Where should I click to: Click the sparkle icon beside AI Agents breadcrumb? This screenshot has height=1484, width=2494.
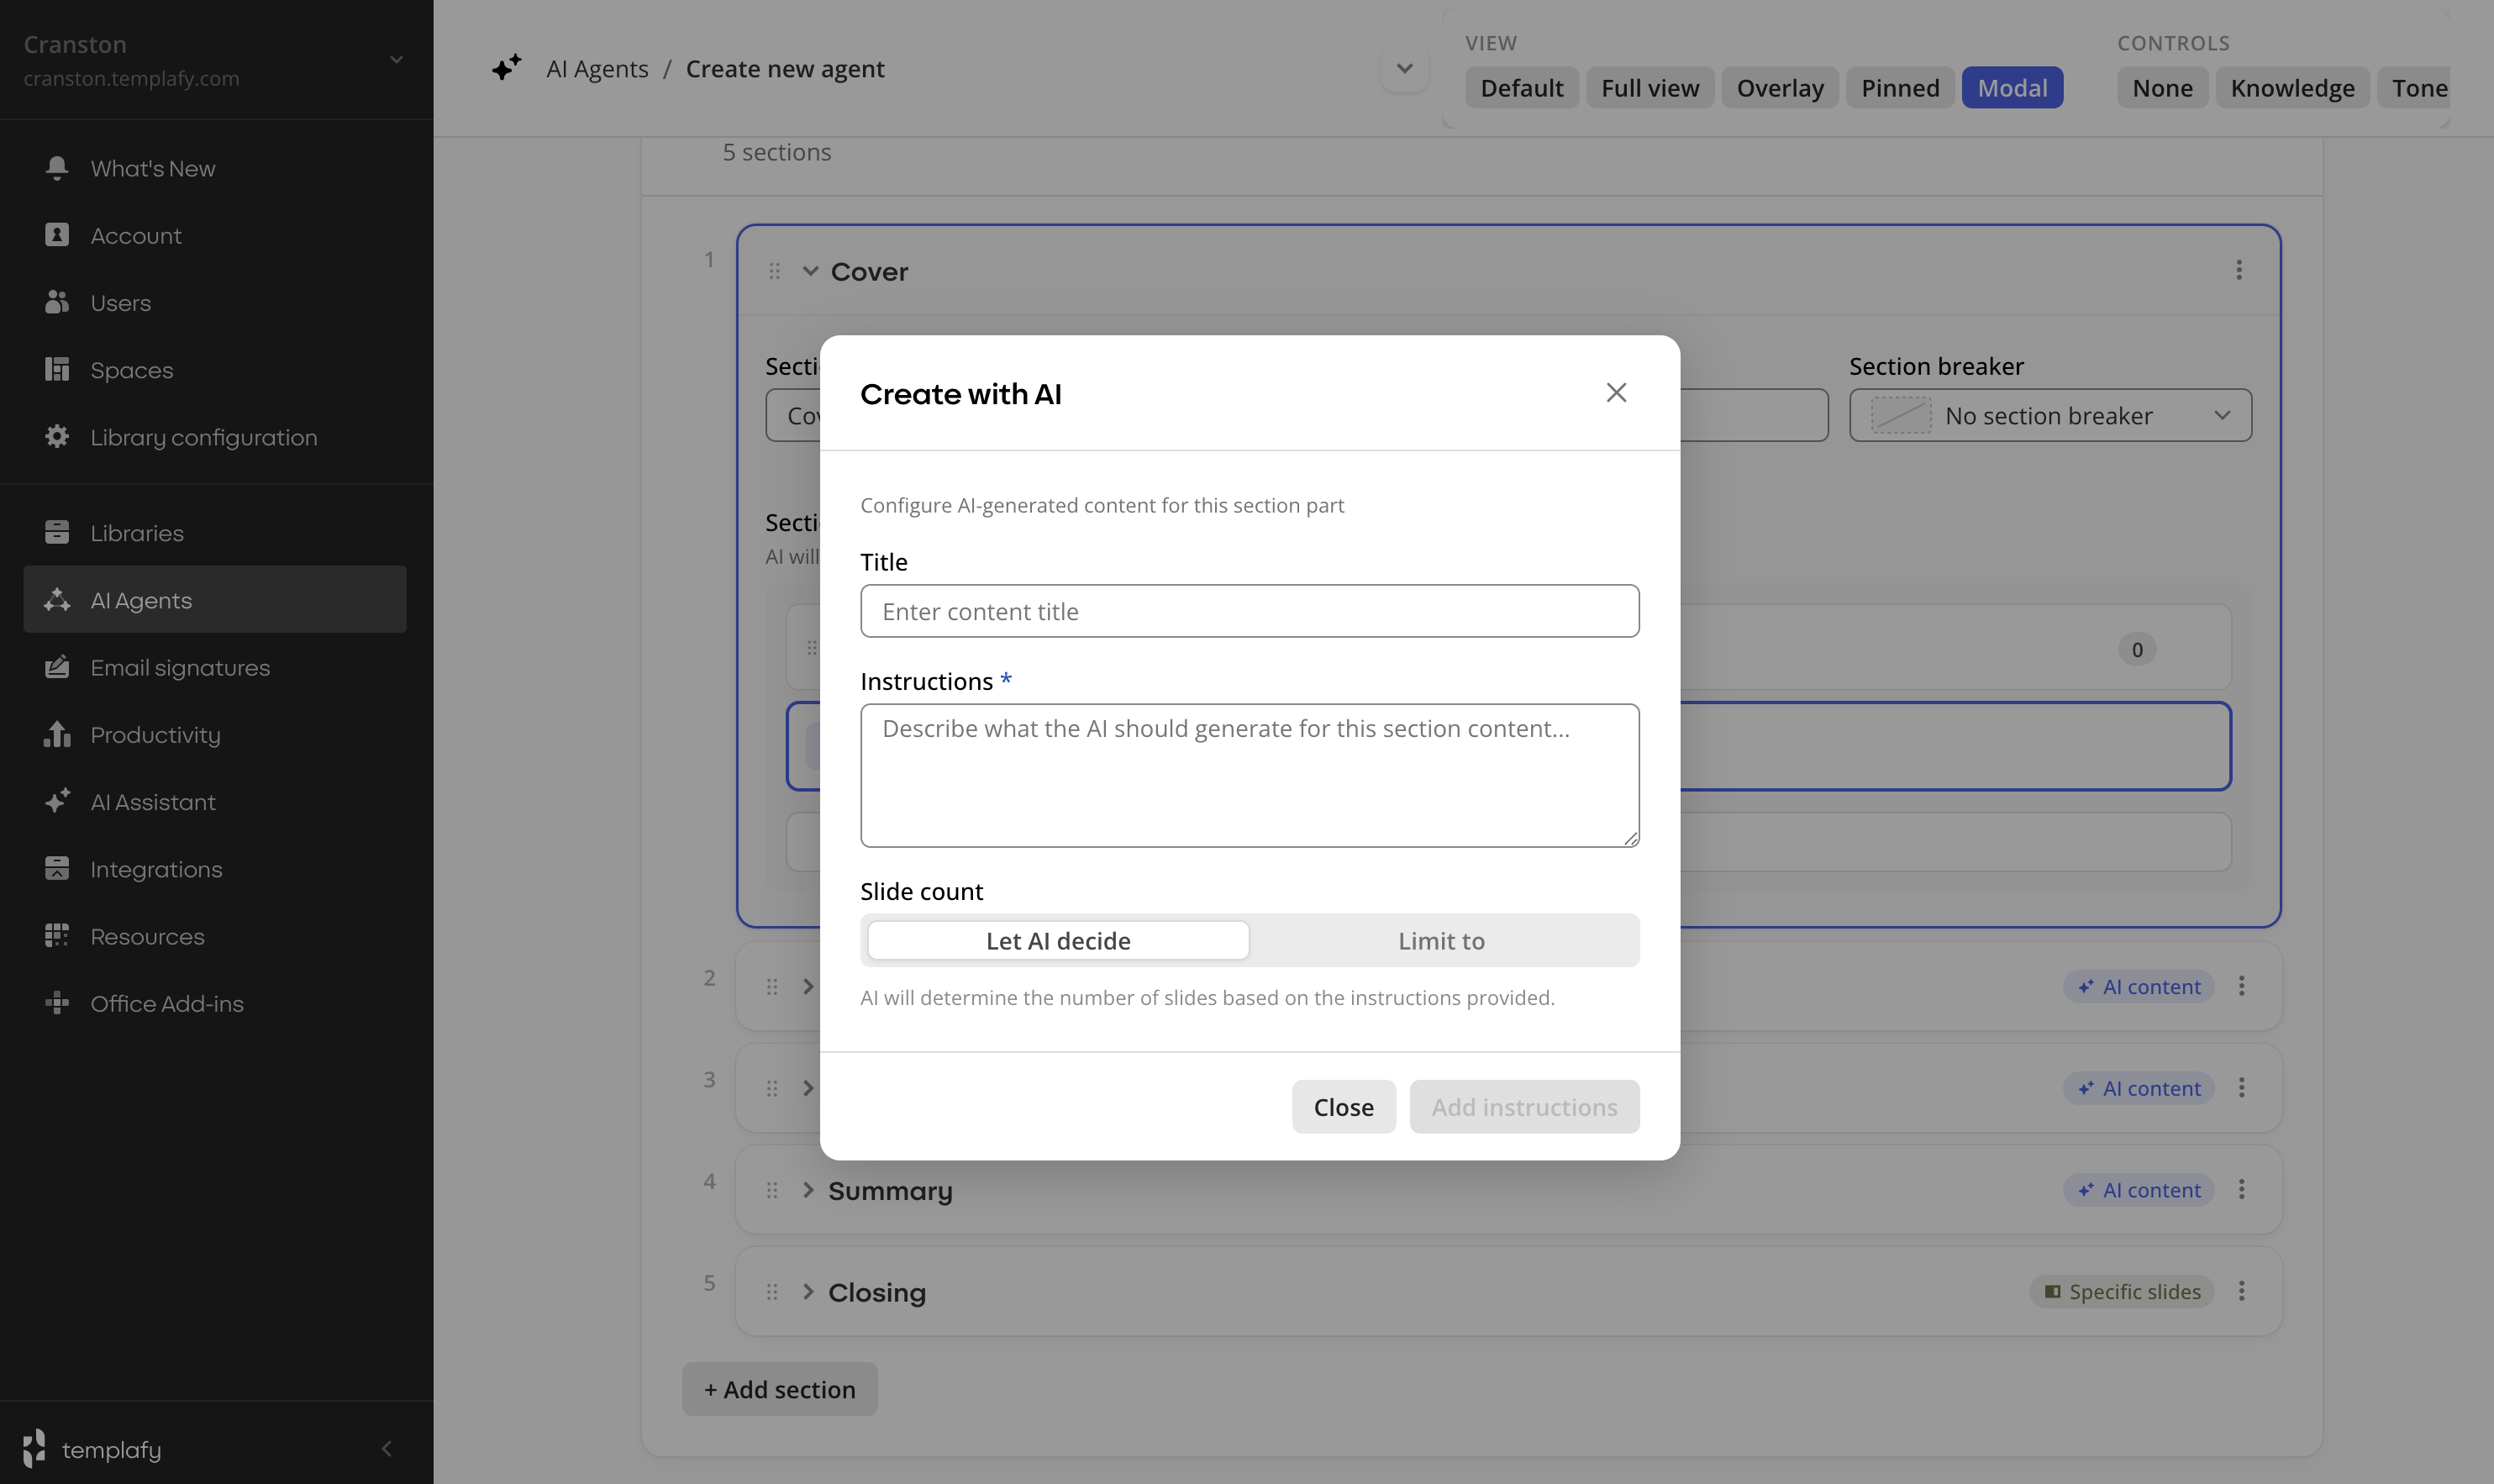pos(507,68)
